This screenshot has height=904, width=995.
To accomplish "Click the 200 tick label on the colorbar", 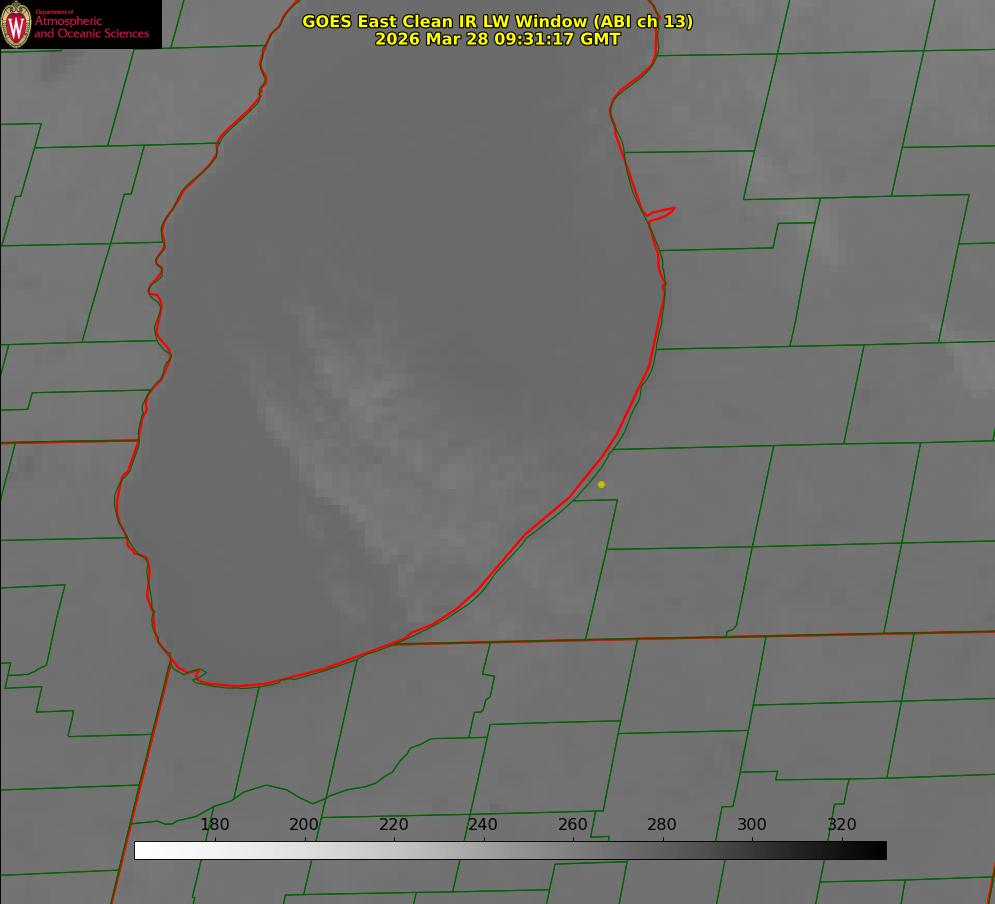I will click(304, 825).
